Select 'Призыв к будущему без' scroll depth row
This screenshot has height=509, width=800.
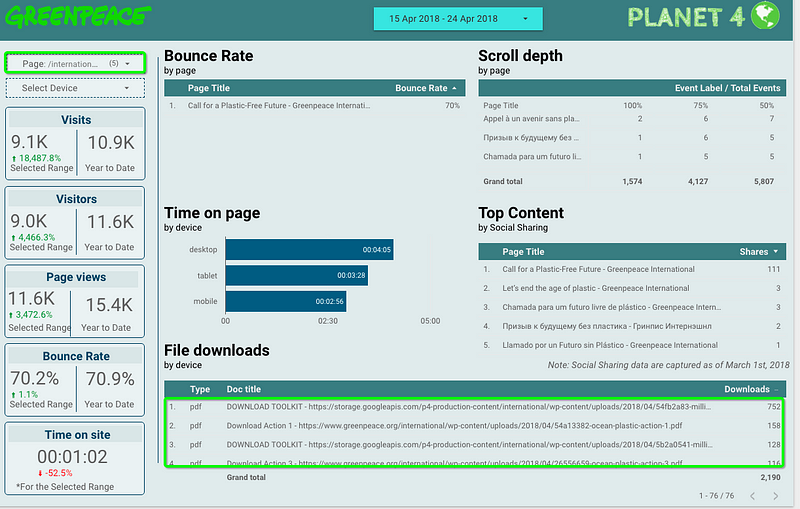point(632,138)
